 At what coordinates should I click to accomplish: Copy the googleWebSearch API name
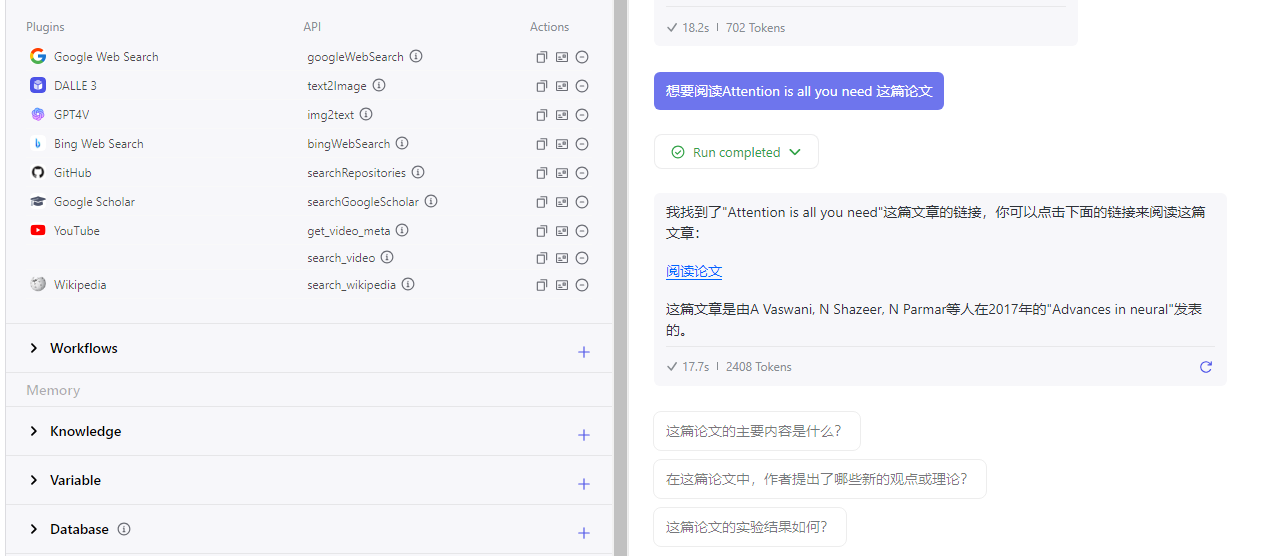tap(542, 57)
